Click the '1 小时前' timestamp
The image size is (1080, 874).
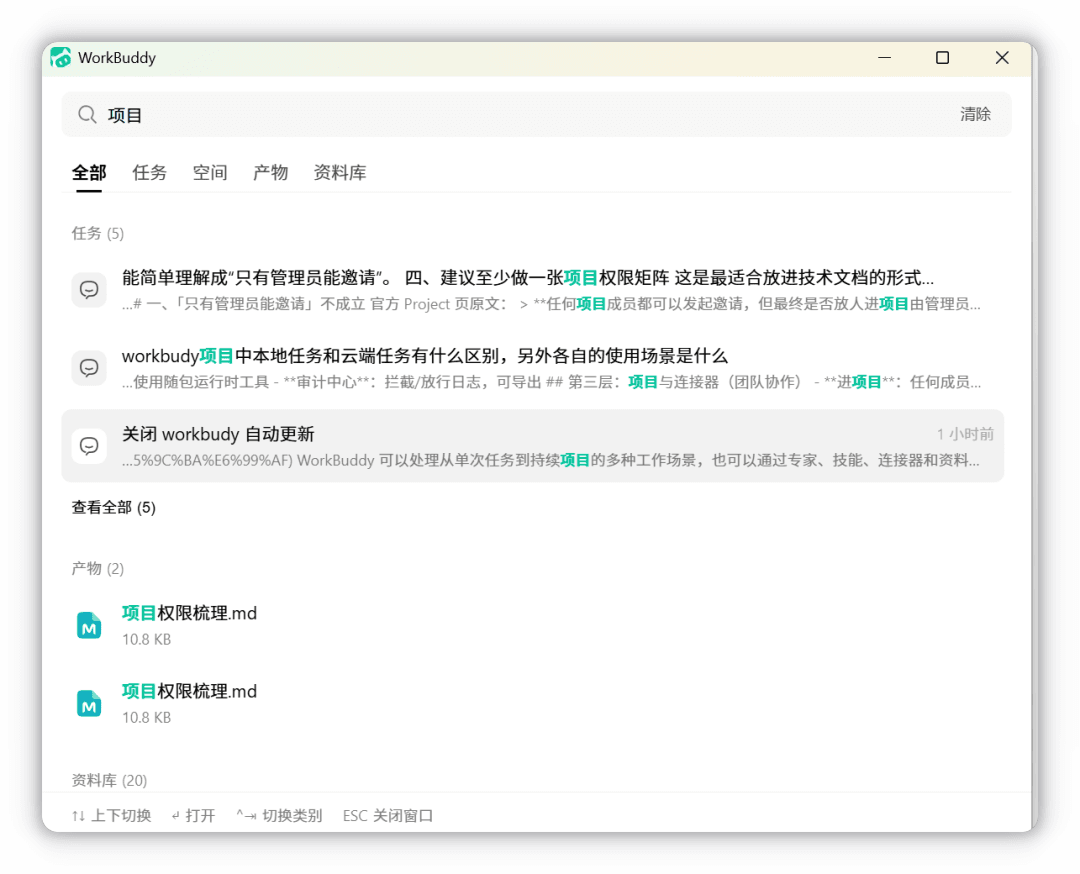(x=965, y=434)
